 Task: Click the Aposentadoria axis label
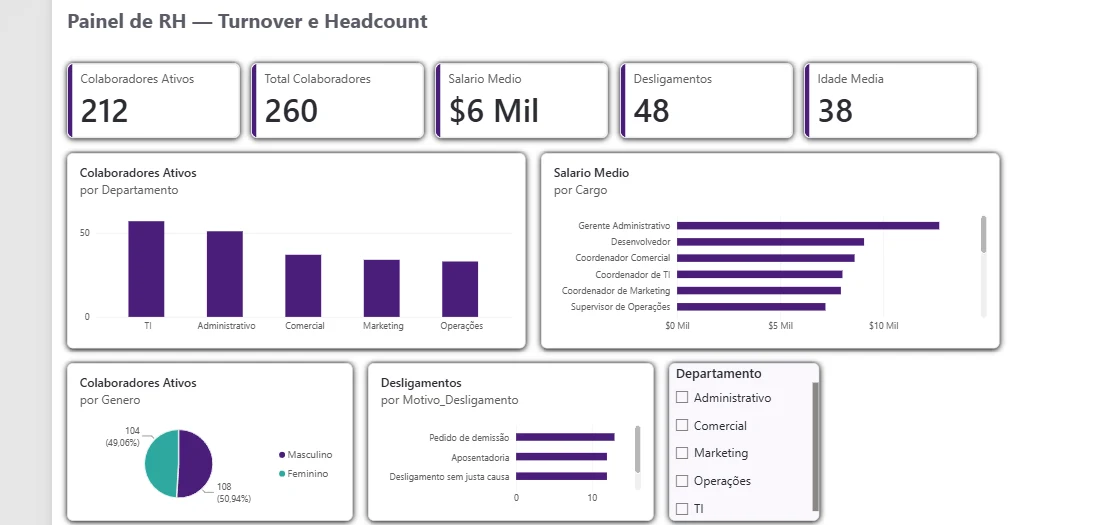pos(480,457)
